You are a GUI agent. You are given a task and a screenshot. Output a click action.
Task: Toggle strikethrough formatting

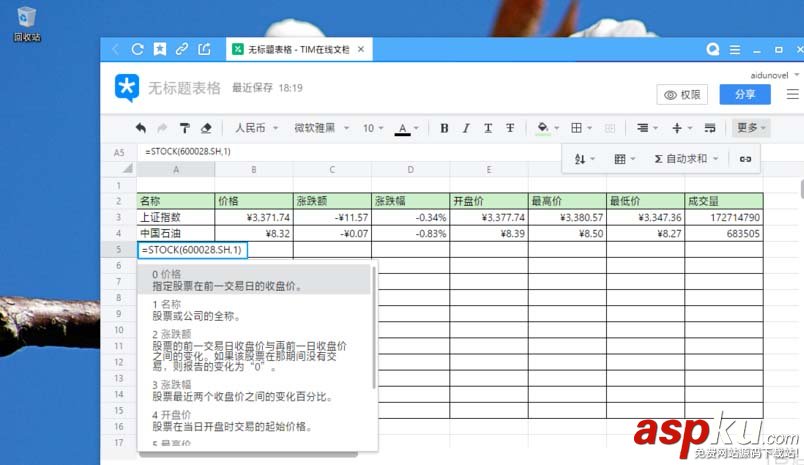tap(510, 128)
